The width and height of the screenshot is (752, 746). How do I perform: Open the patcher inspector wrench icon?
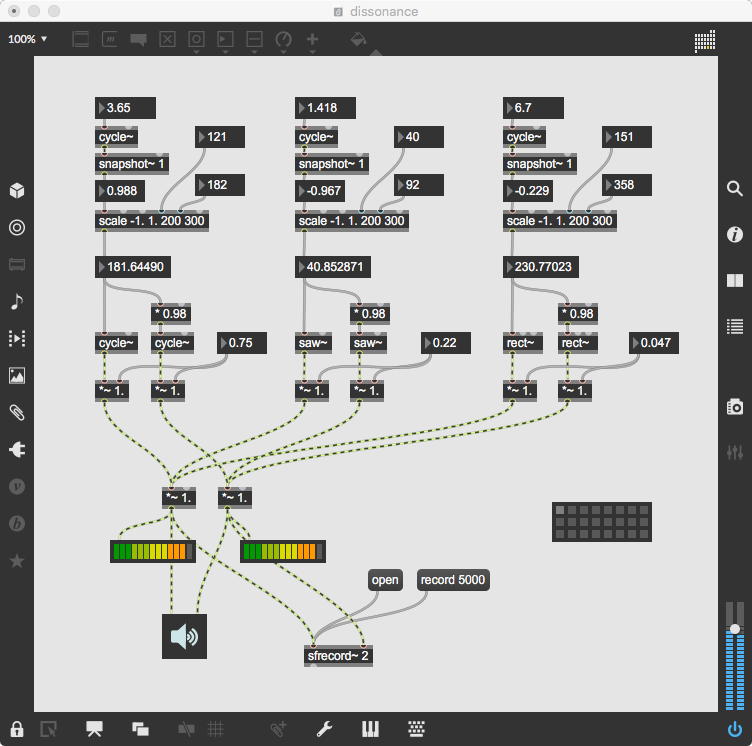[325, 729]
